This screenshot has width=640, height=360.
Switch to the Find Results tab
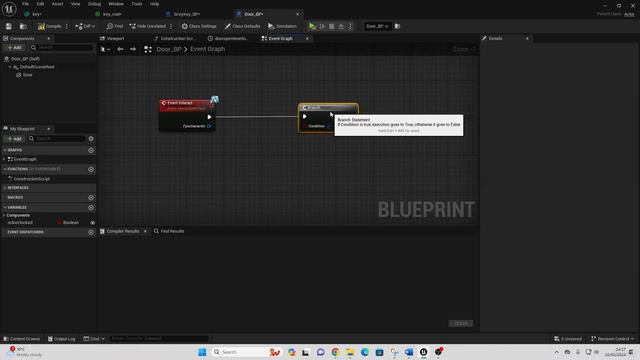click(x=169, y=231)
